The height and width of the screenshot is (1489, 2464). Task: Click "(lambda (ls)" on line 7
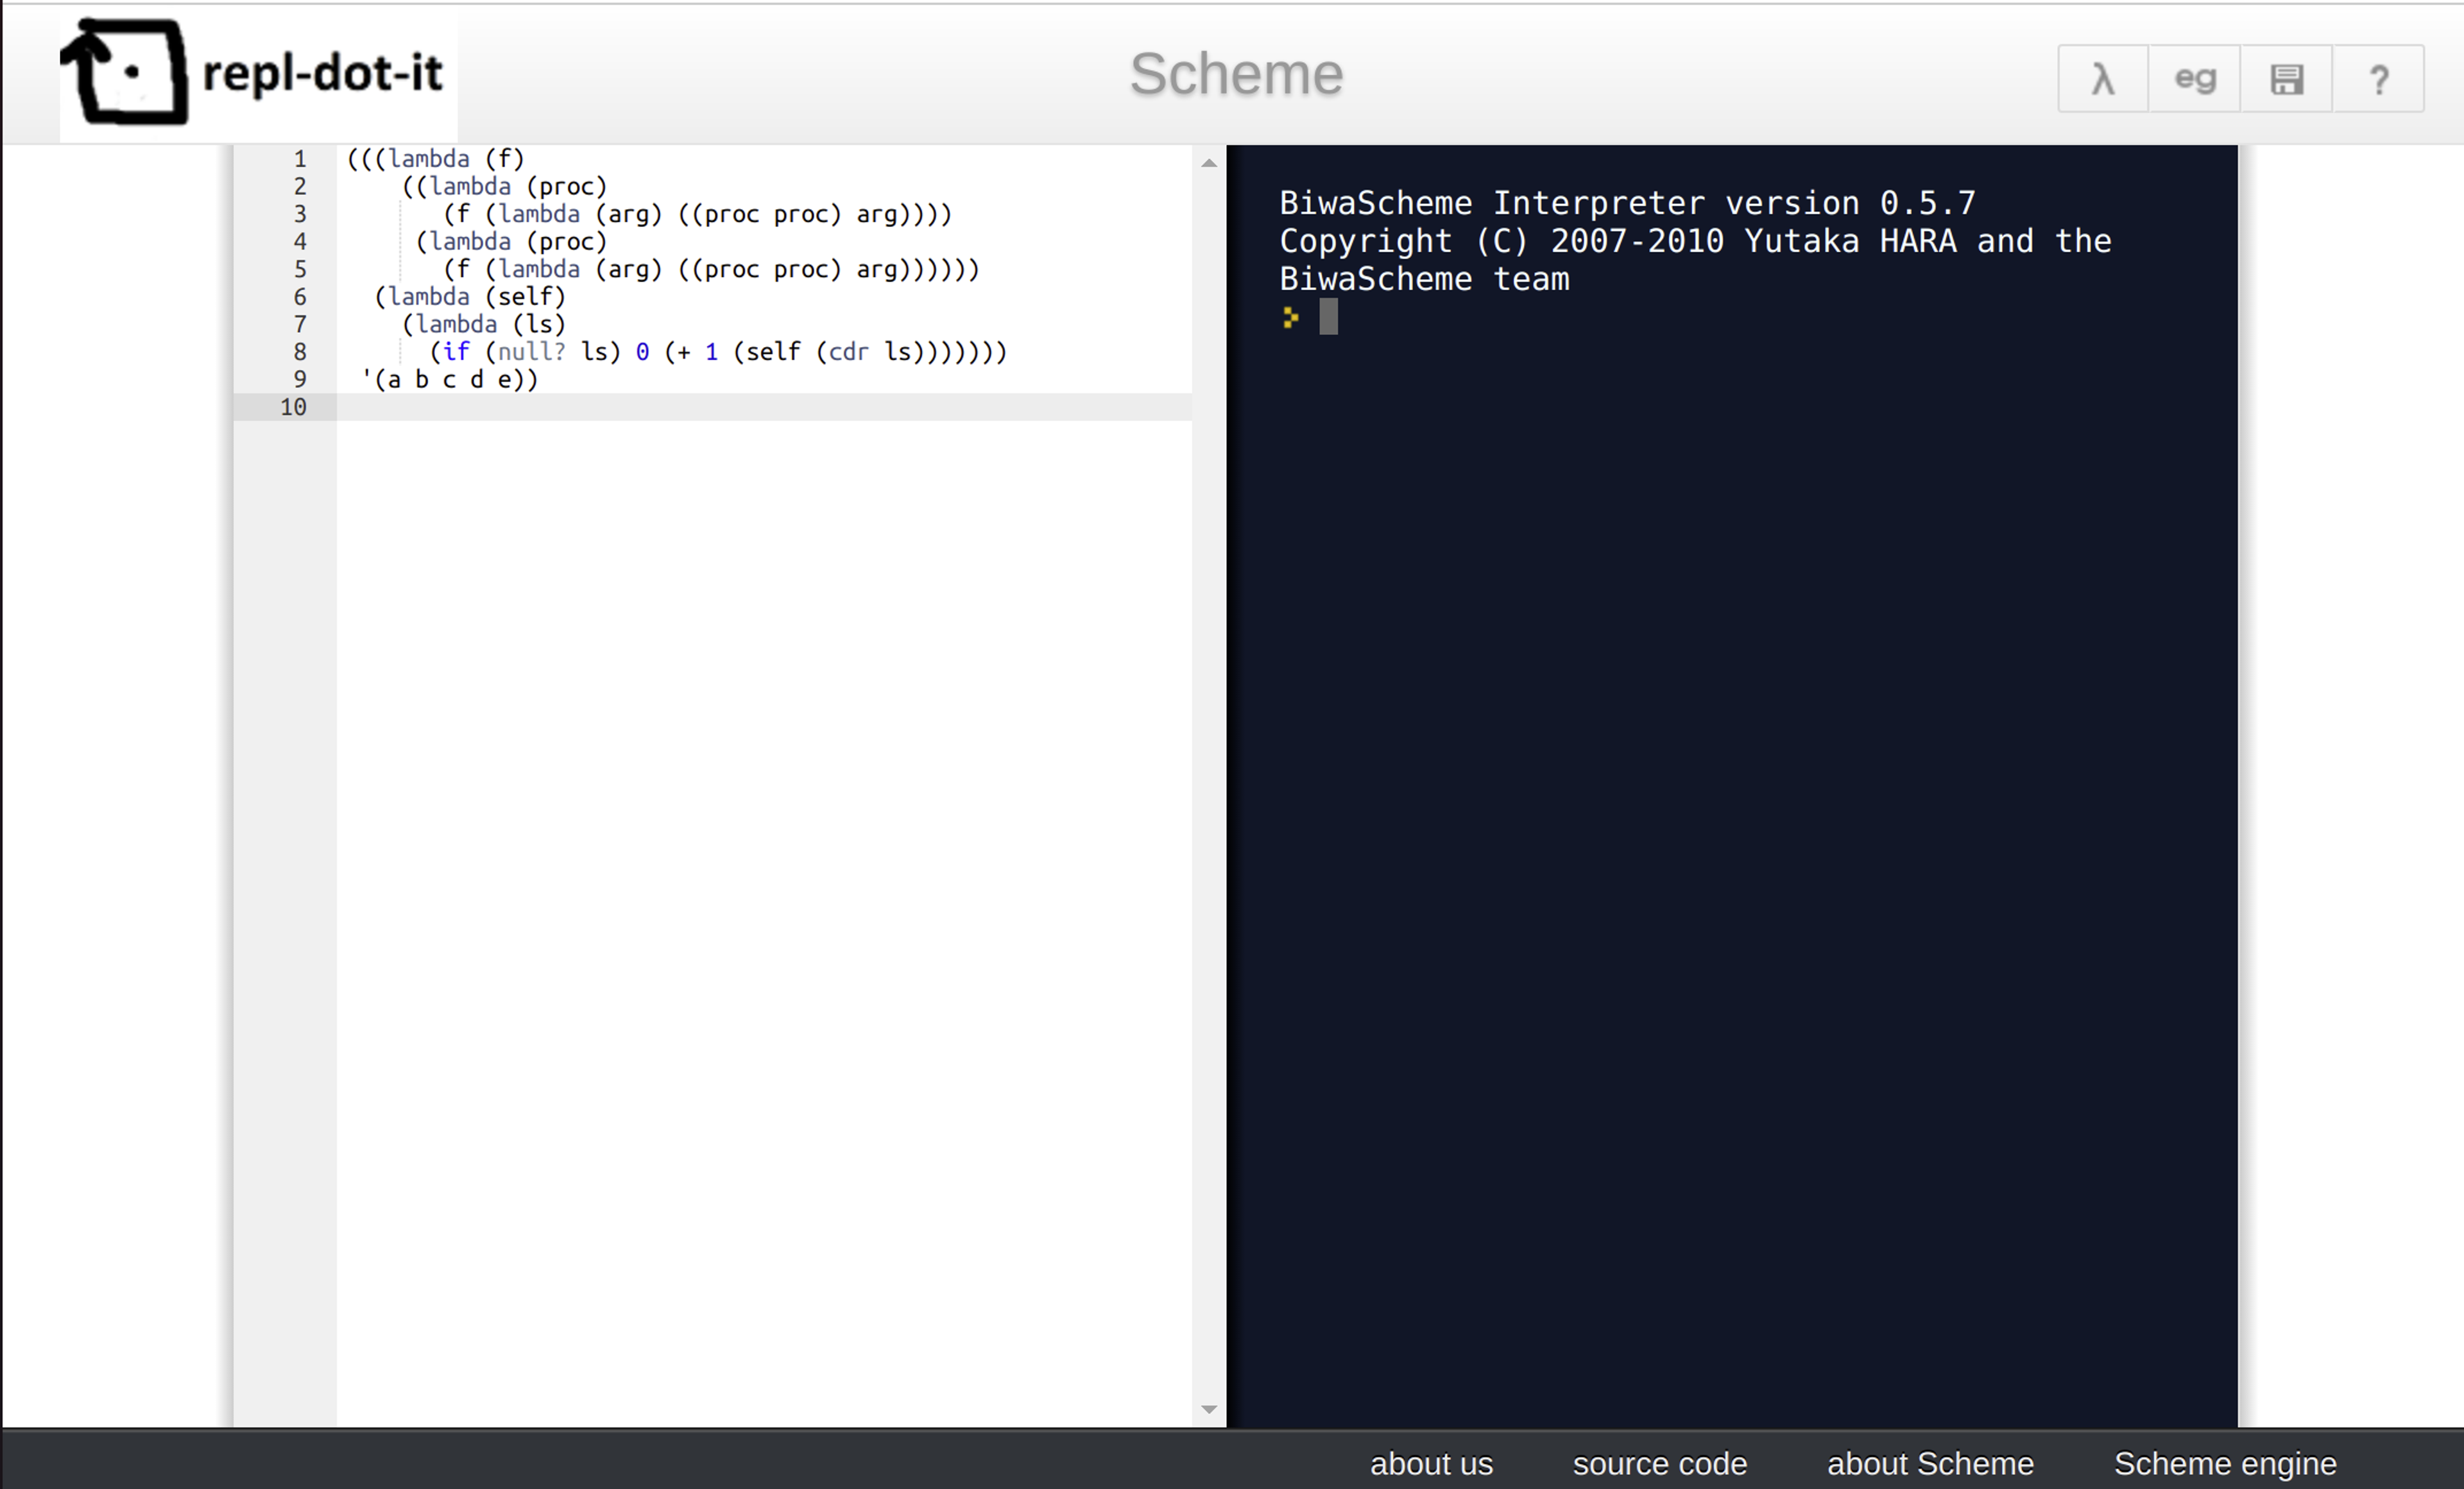point(484,324)
